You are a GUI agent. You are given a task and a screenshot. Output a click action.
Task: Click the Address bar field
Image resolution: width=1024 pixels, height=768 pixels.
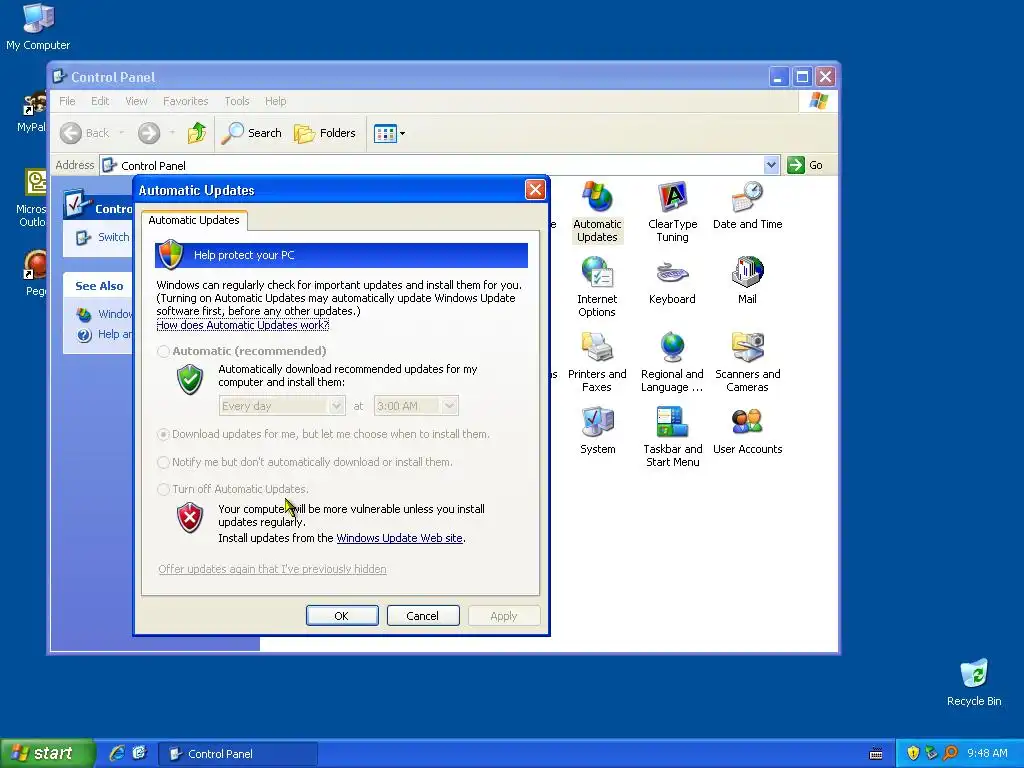[x=432, y=165]
